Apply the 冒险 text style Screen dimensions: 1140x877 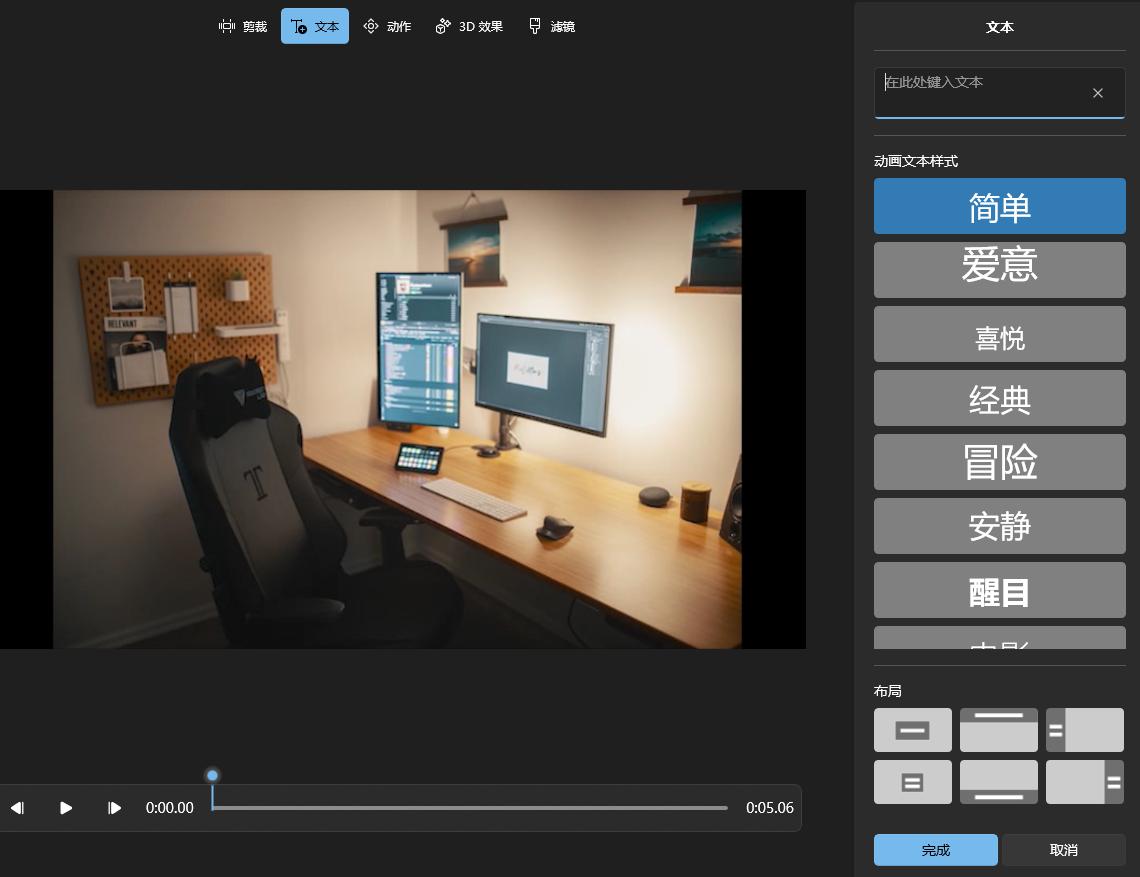pyautogui.click(x=999, y=462)
